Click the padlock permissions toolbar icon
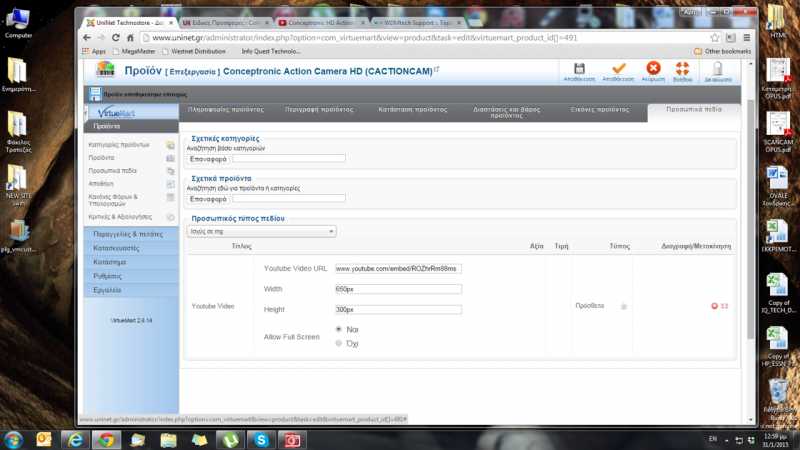This screenshot has height=450, width=800. coord(718,68)
